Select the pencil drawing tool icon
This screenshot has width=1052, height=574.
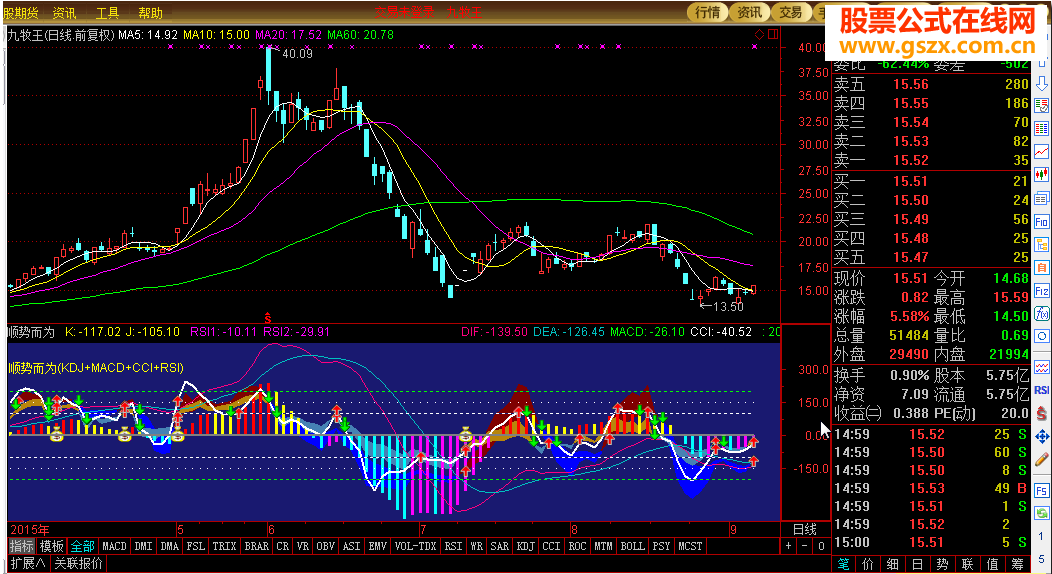[x=1042, y=459]
